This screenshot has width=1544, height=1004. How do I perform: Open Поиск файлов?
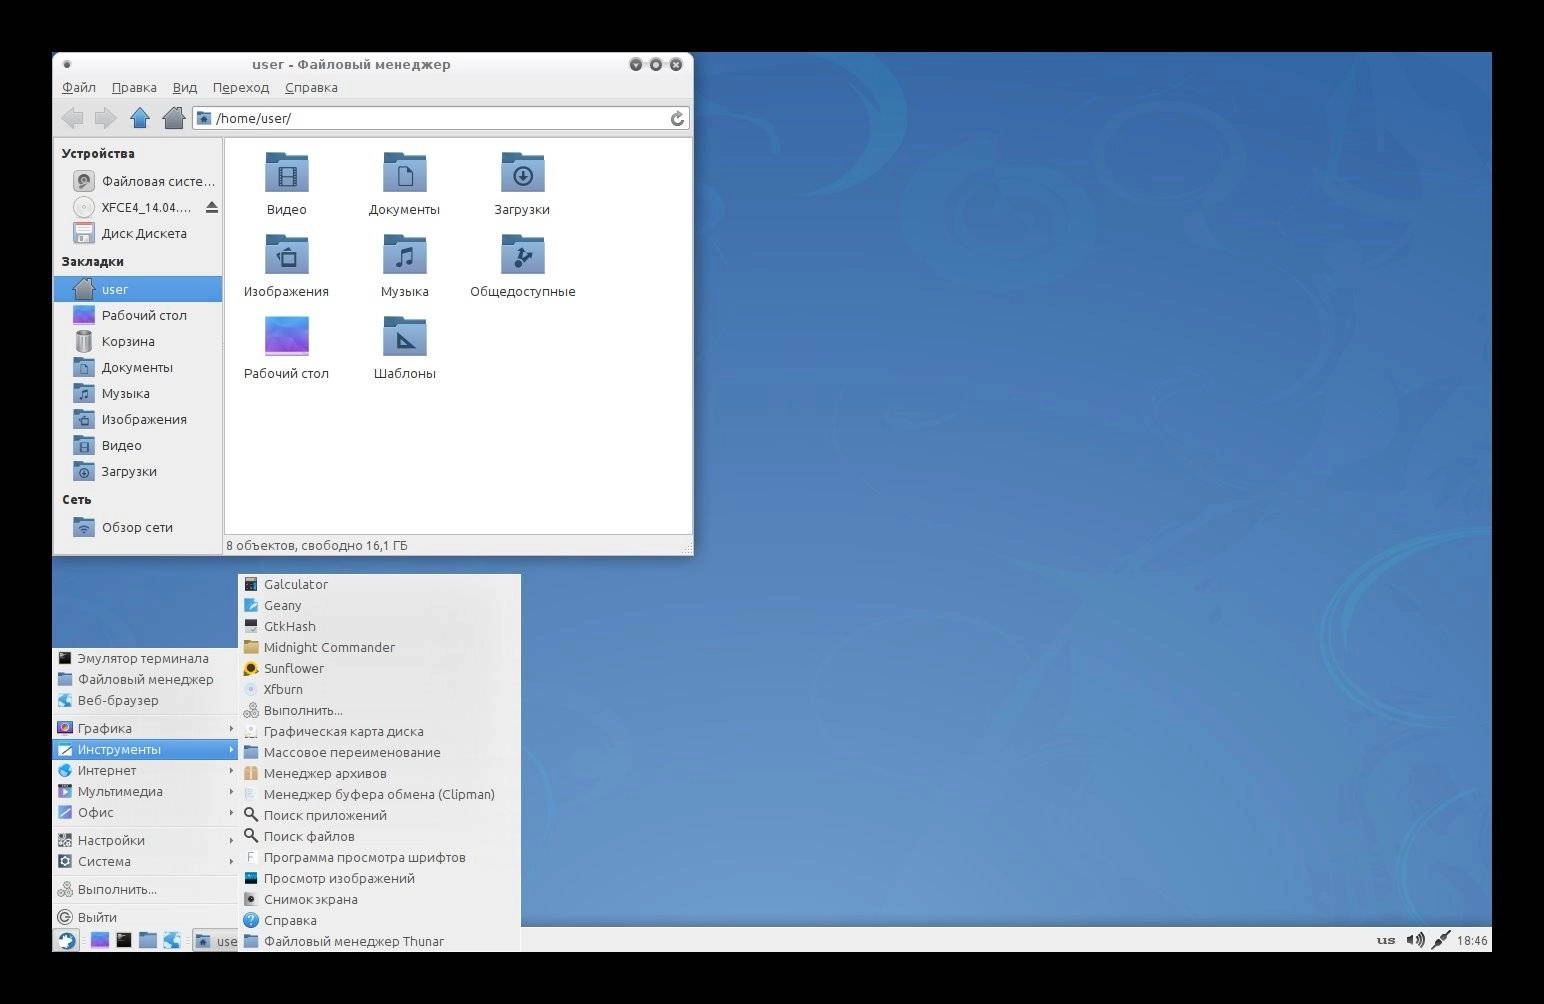[x=379, y=836]
